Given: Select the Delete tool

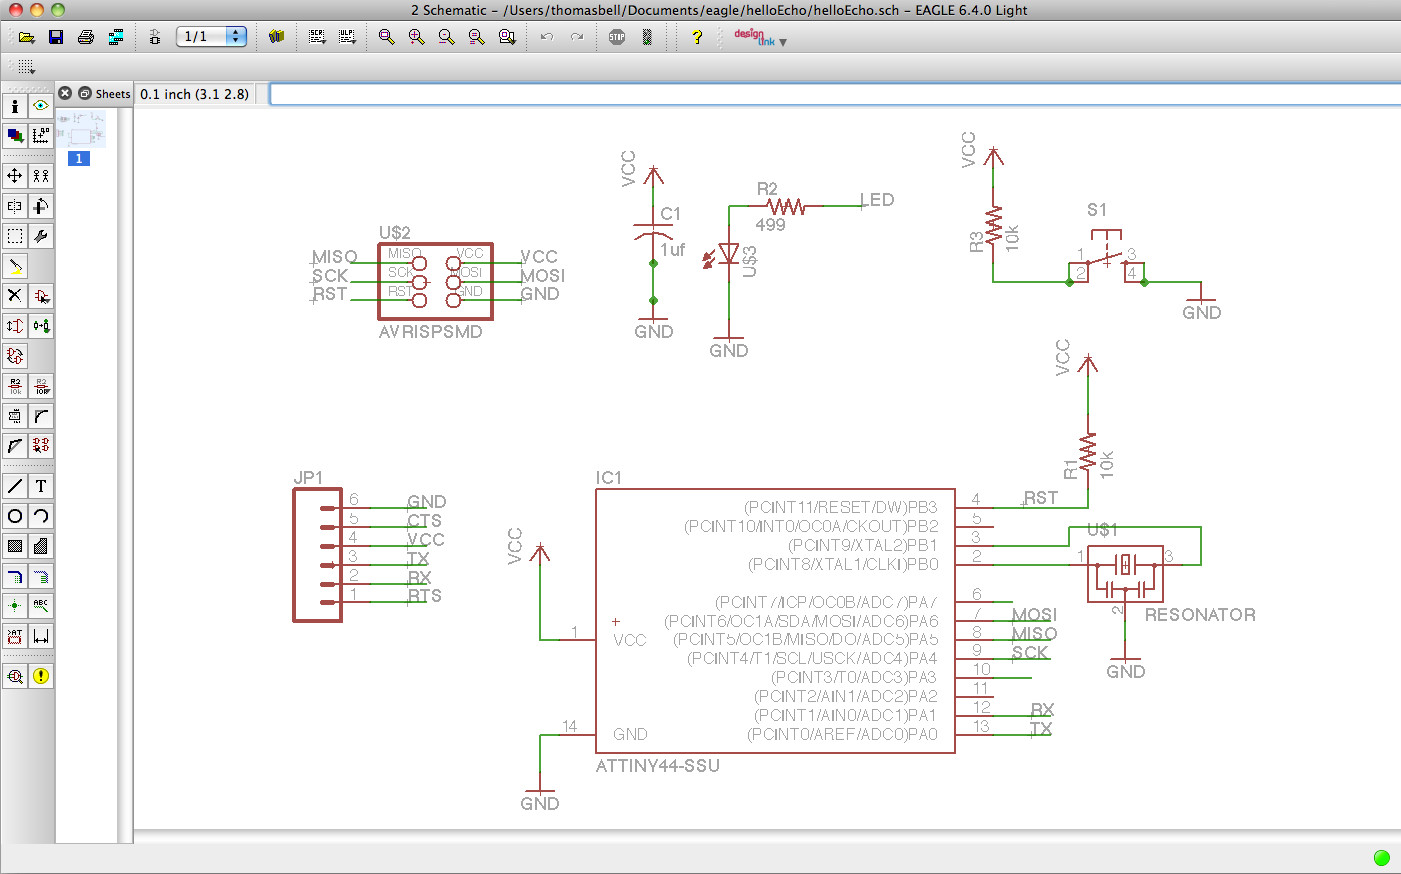Looking at the screenshot, I should pyautogui.click(x=15, y=295).
